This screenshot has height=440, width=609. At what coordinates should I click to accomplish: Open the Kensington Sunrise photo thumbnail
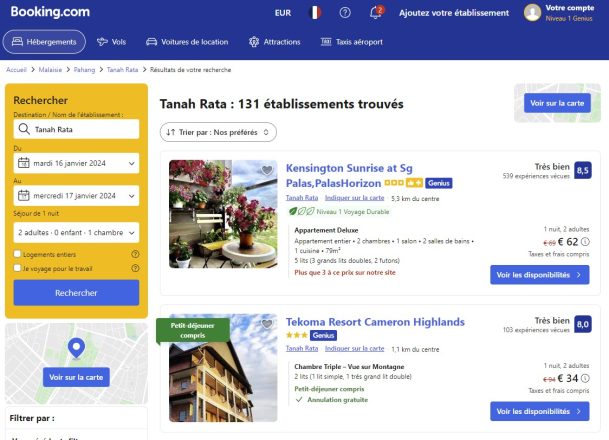[x=223, y=214]
